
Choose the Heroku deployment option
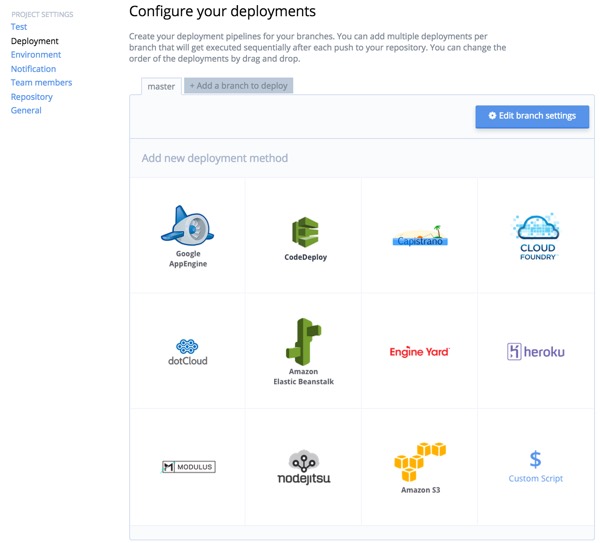(x=536, y=351)
